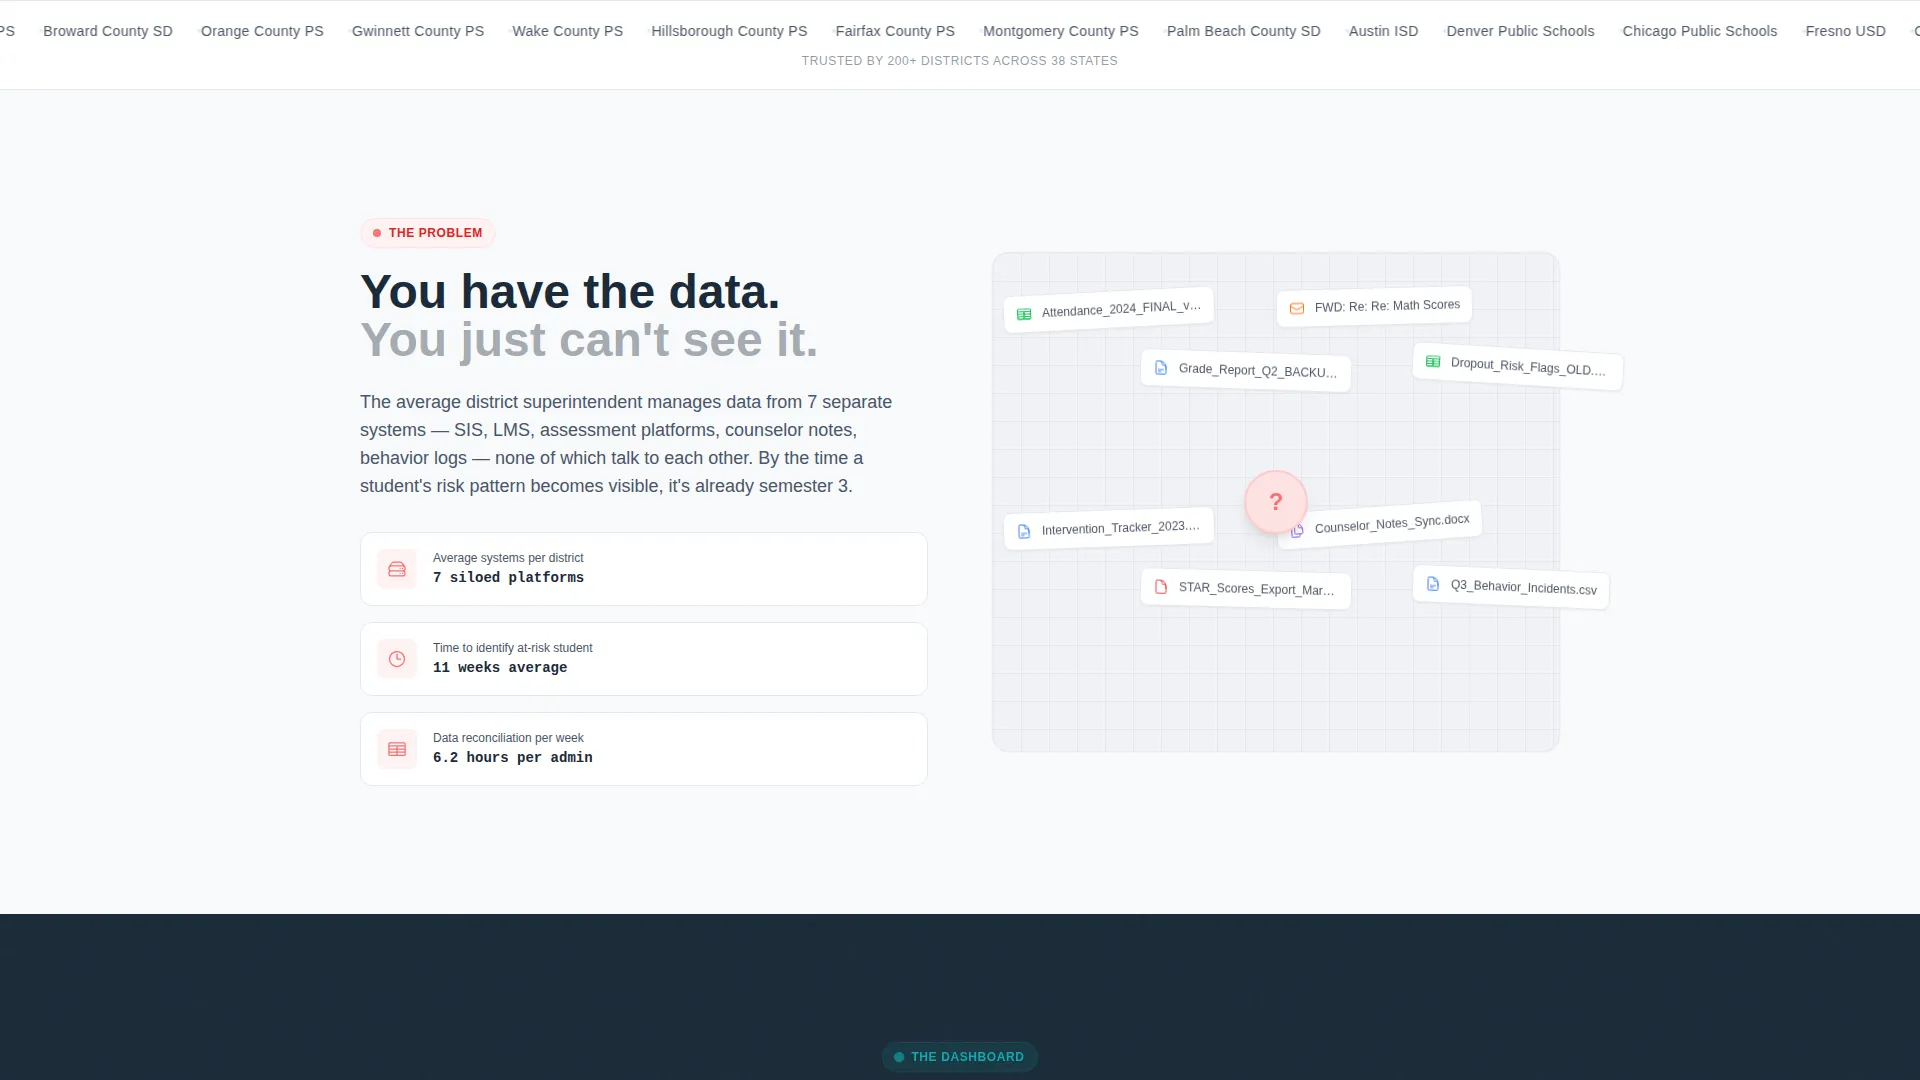1920x1080 pixels.
Task: Click Orange County PS in the ticker
Action: (262, 31)
